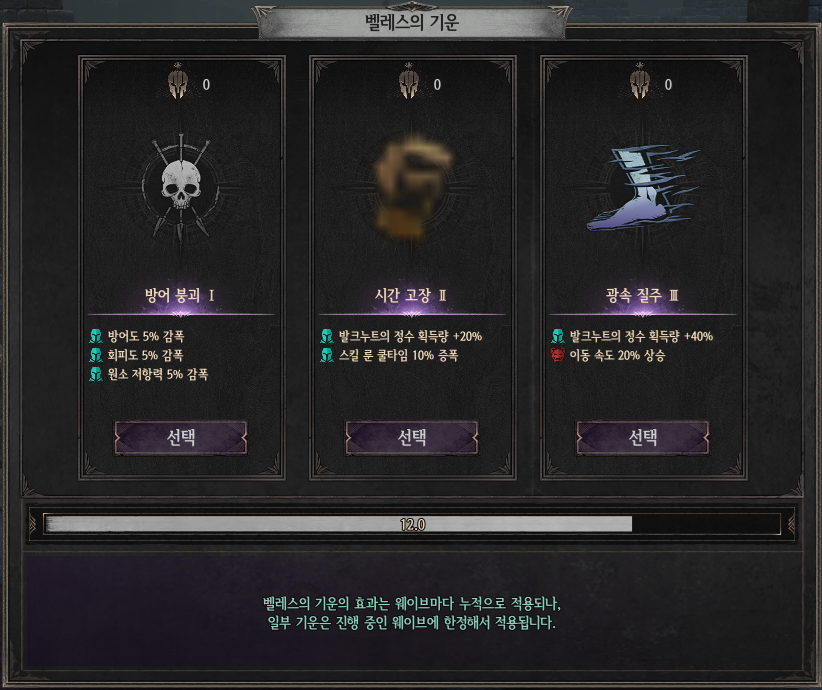Viewport: 822px width, 690px height.
Task: Click the 벨레스의 기운 title banner
Action: (x=412, y=23)
